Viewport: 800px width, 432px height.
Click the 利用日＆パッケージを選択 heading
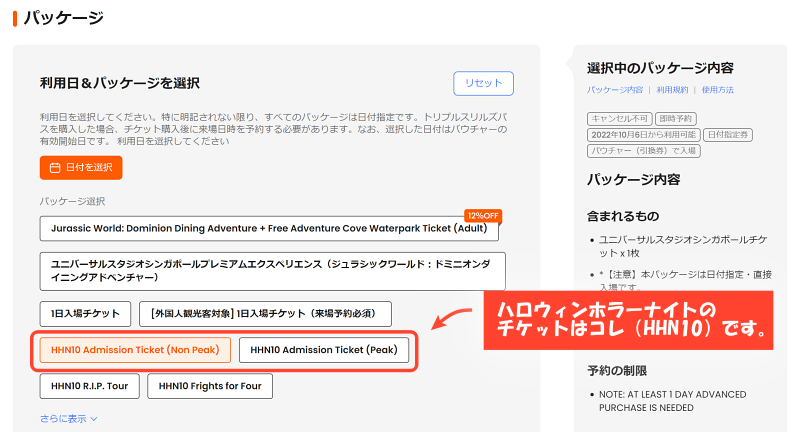click(119, 83)
